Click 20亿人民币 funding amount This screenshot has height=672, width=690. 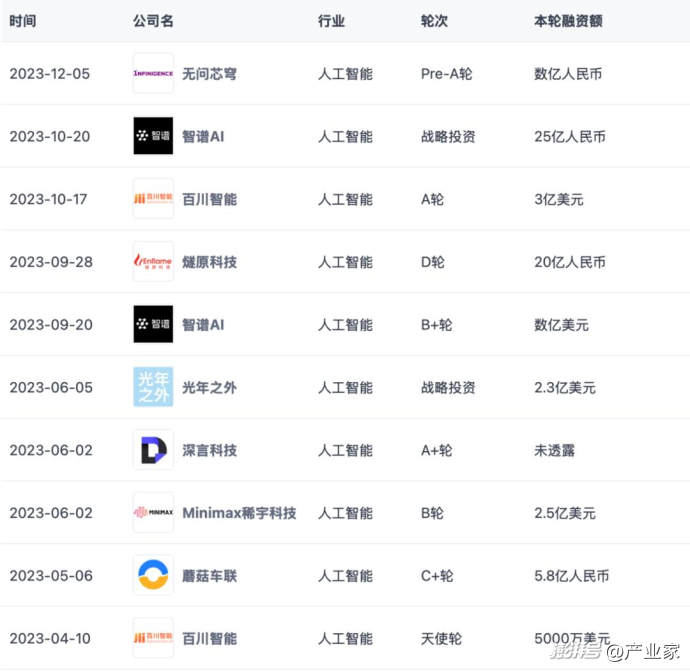570,262
